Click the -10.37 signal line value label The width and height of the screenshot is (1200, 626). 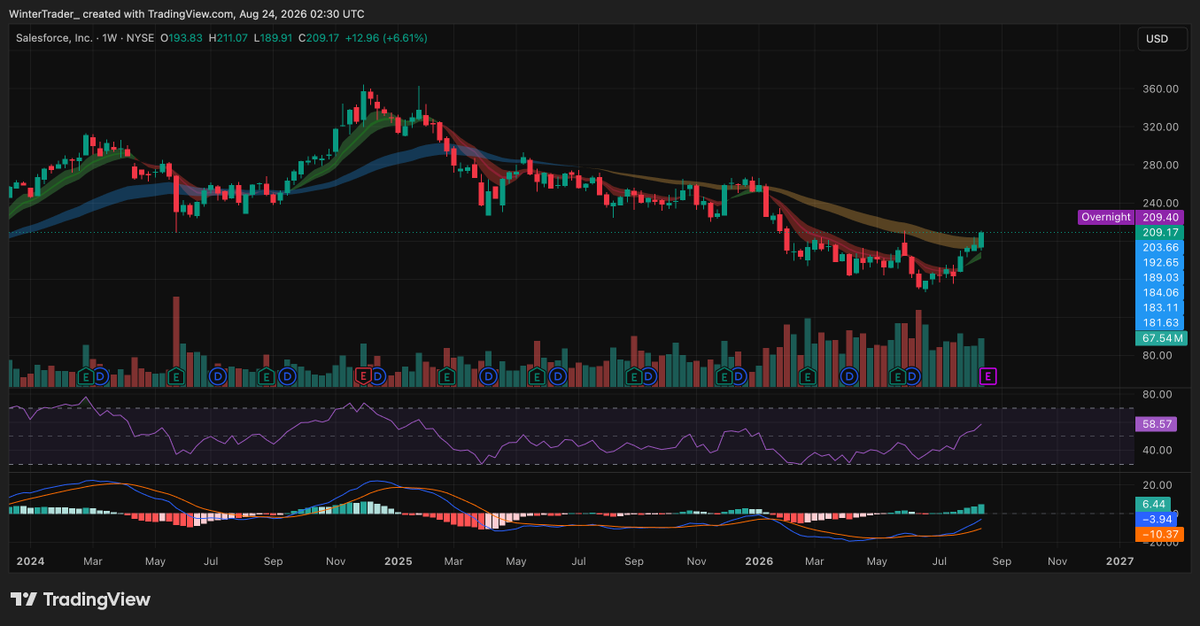[x=1159, y=535]
